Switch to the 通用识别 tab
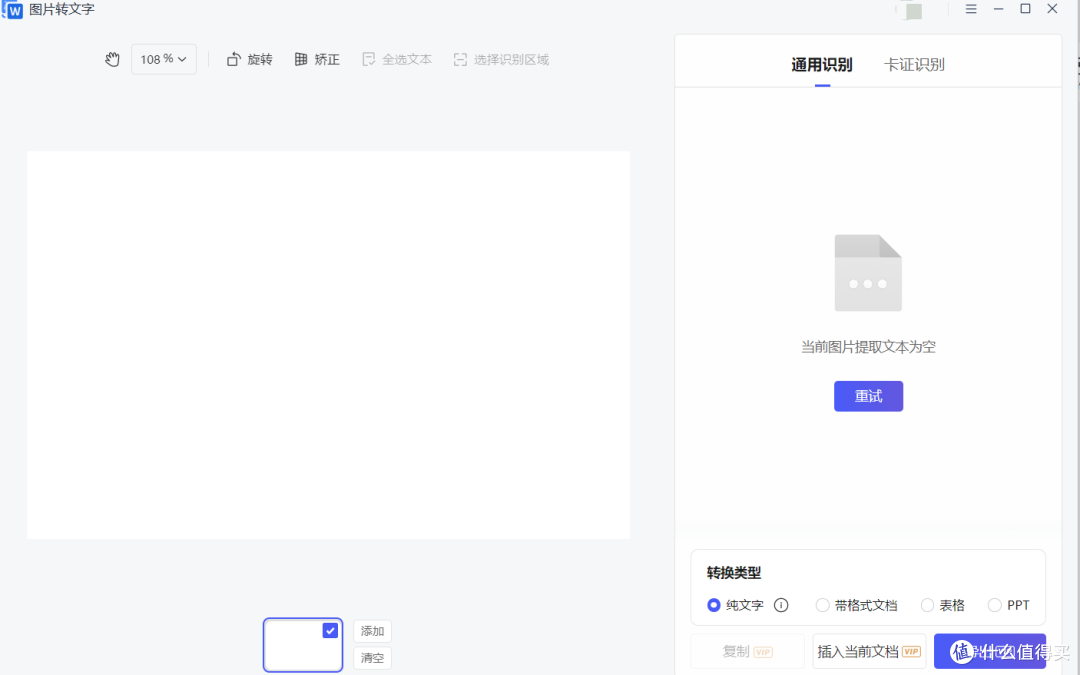This screenshot has height=675, width=1080. [822, 65]
